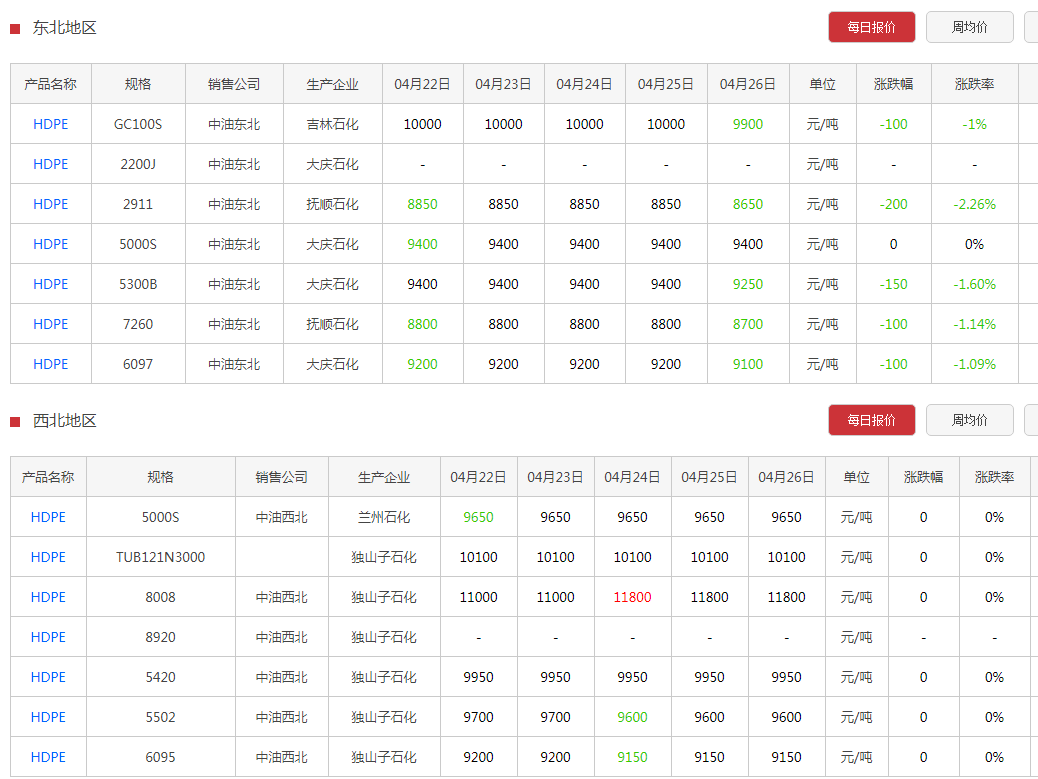Open HDPE link for 8920 row
Image resolution: width=1038 pixels, height=779 pixels.
pyautogui.click(x=48, y=637)
